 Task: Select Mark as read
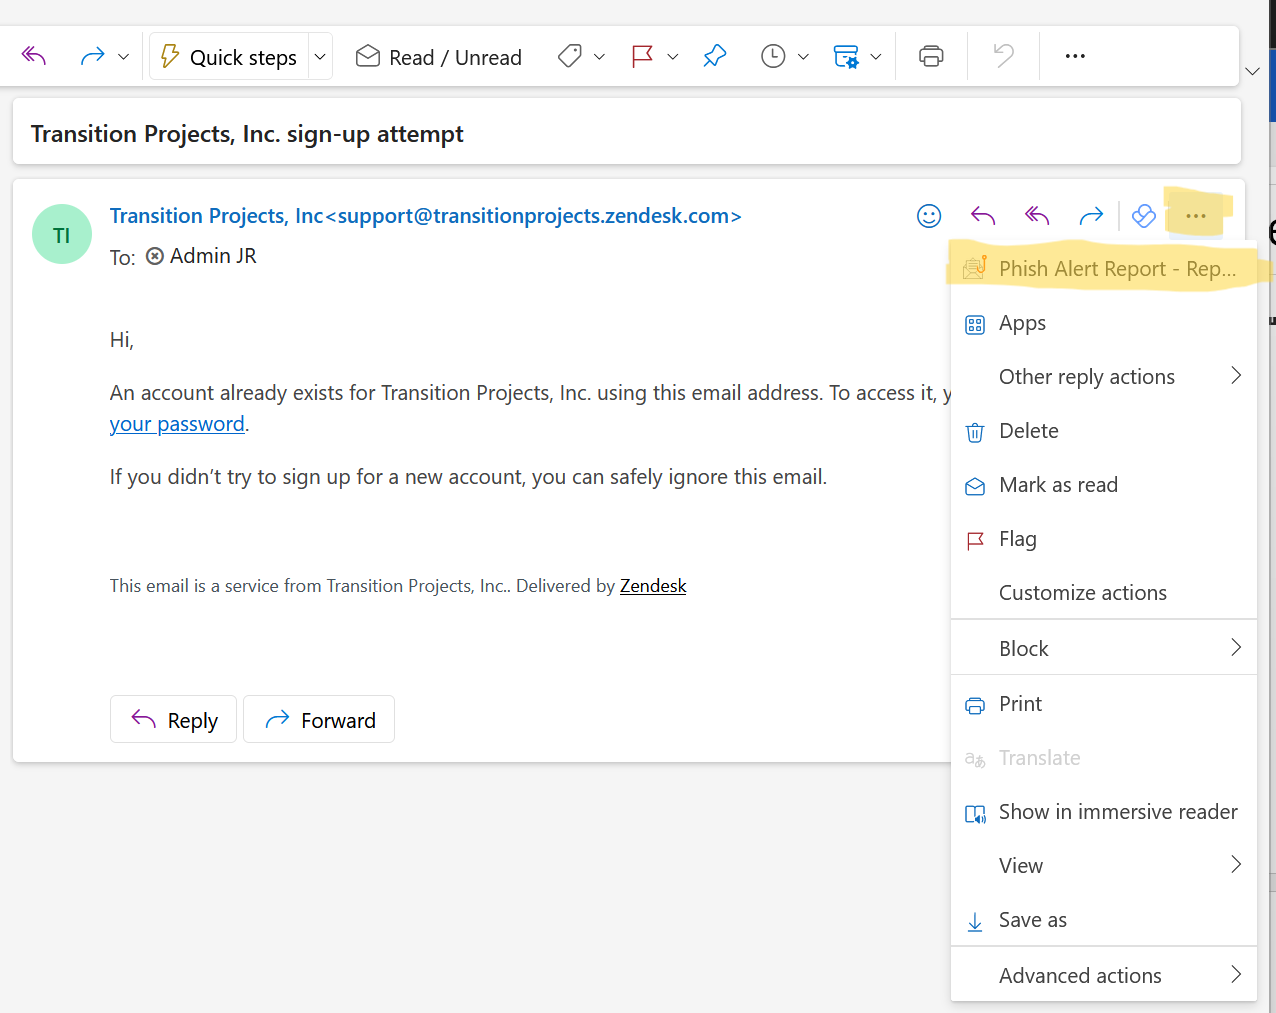click(1104, 485)
